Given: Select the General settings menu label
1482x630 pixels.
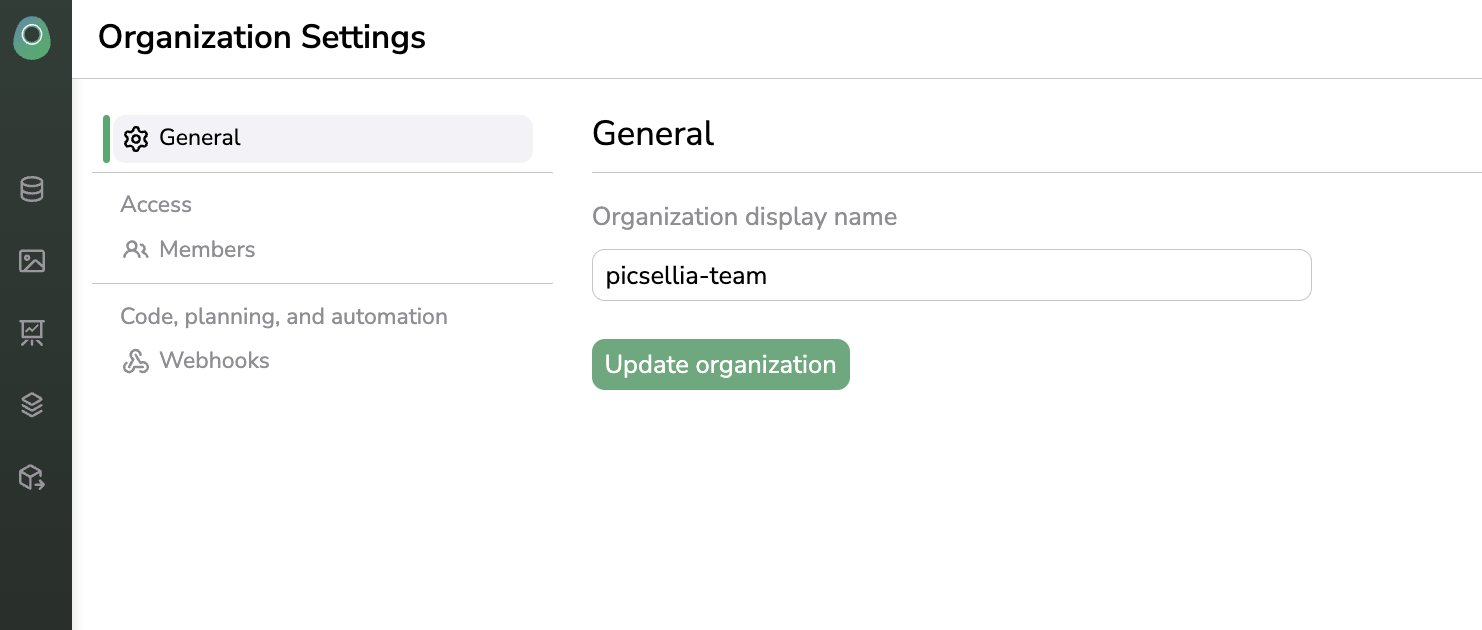Looking at the screenshot, I should point(200,138).
